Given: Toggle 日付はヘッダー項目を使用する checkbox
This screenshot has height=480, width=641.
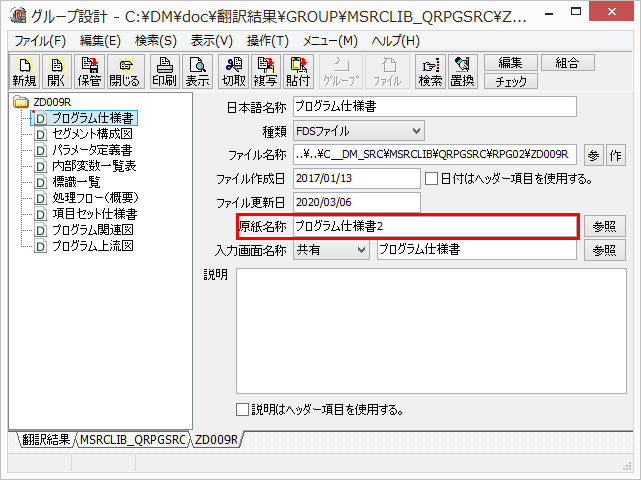Looking at the screenshot, I should [431, 179].
